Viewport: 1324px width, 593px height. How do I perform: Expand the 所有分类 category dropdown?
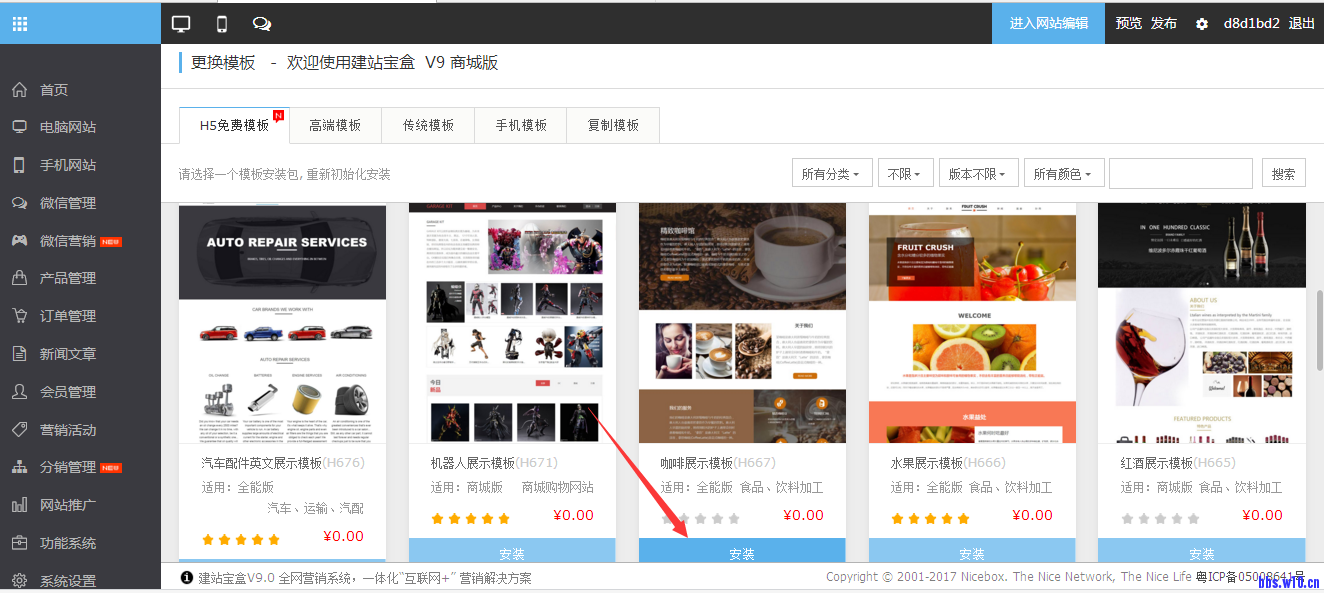coord(832,174)
